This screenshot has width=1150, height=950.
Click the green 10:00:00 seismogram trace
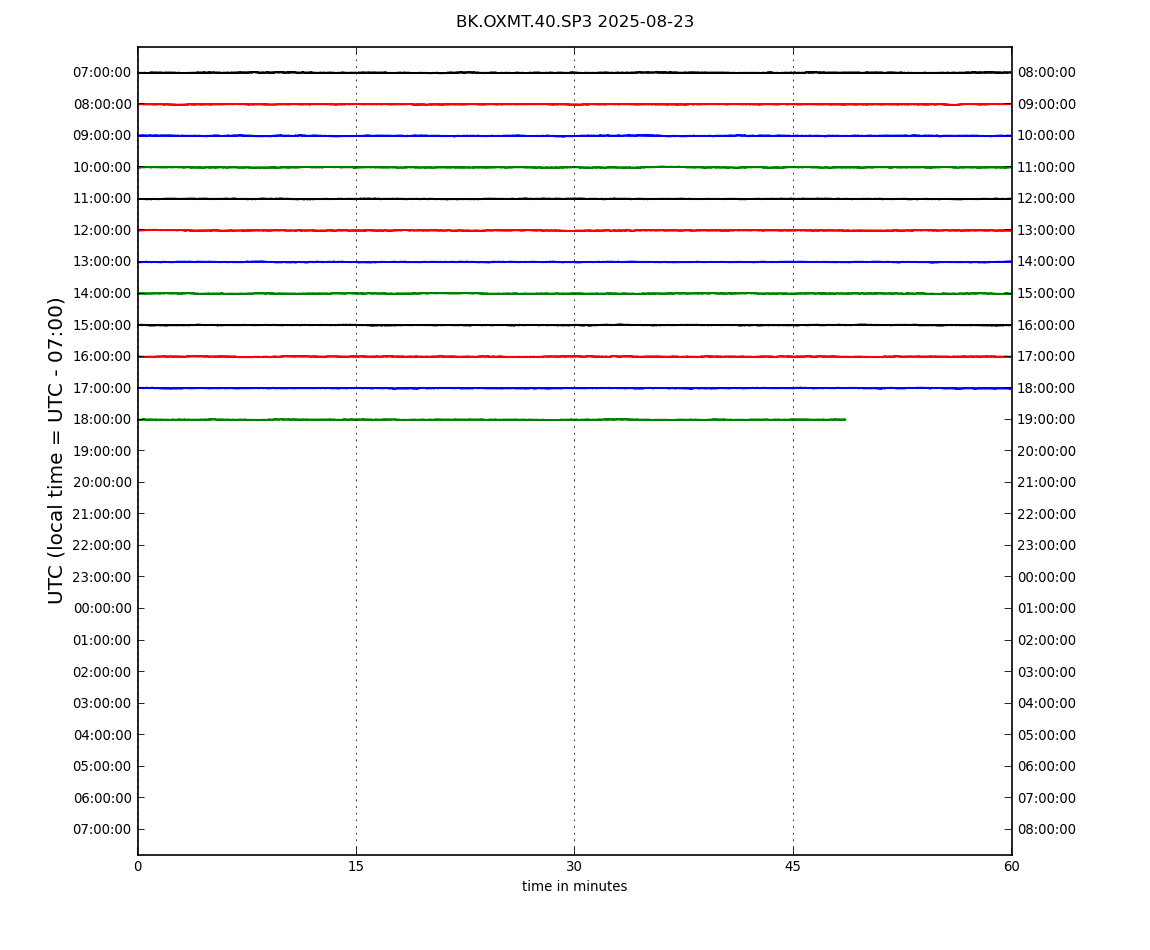coord(574,167)
